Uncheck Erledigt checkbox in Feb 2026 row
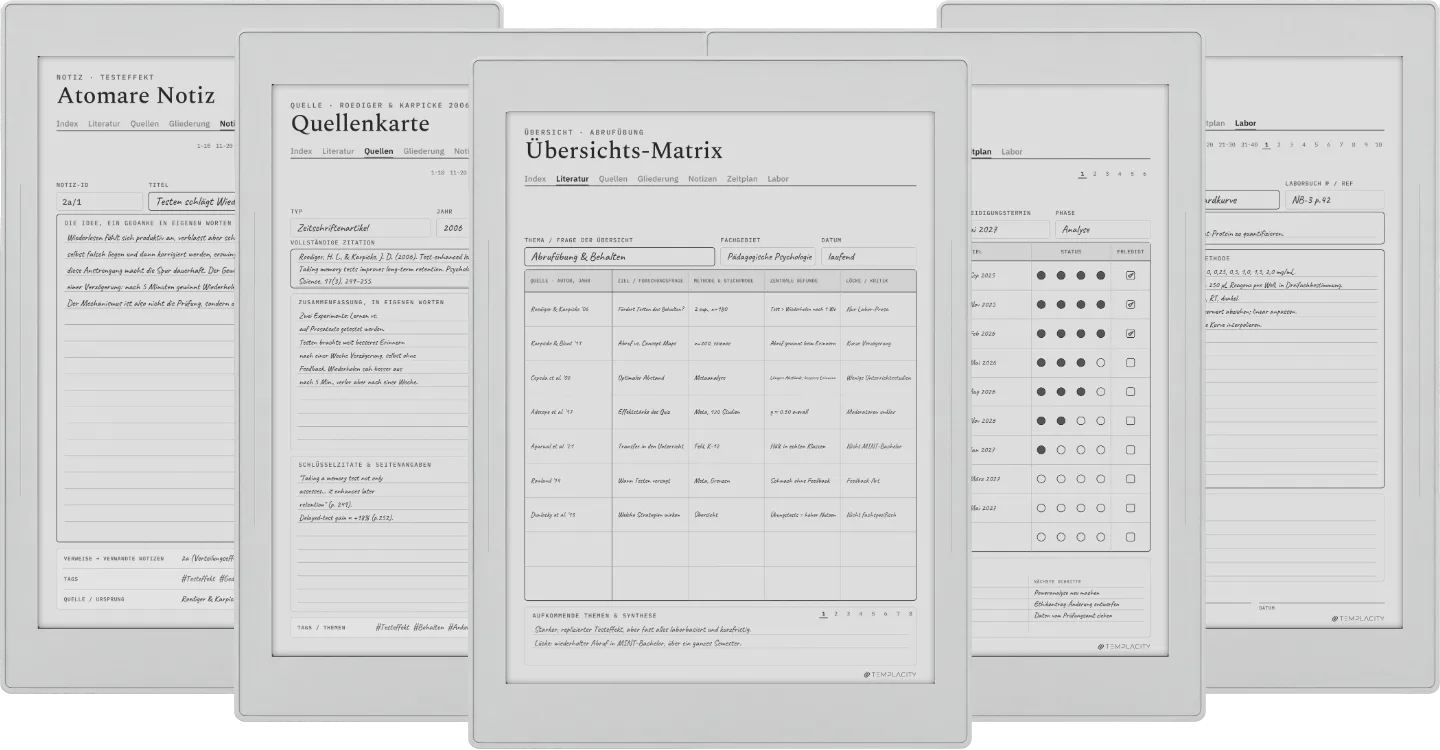This screenshot has height=750, width=1440. 1131,334
